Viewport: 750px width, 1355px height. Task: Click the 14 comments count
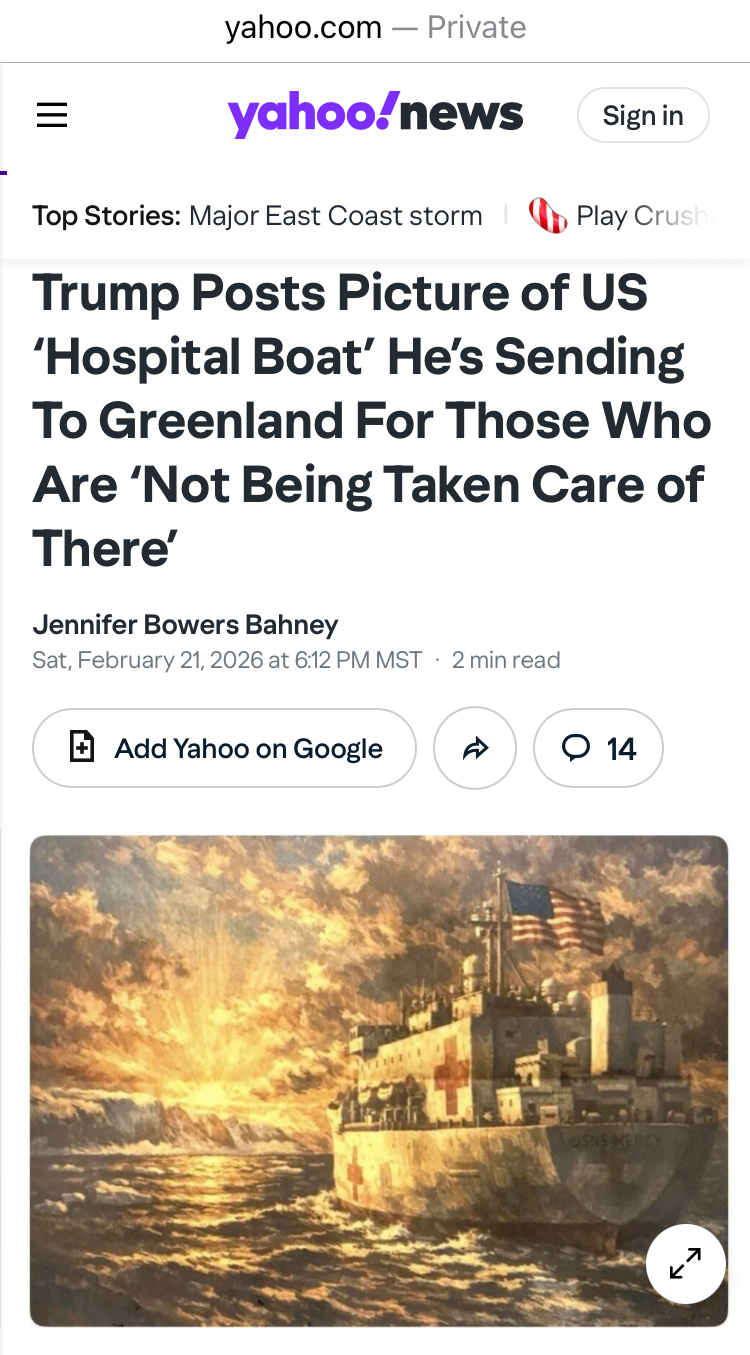[622, 748]
